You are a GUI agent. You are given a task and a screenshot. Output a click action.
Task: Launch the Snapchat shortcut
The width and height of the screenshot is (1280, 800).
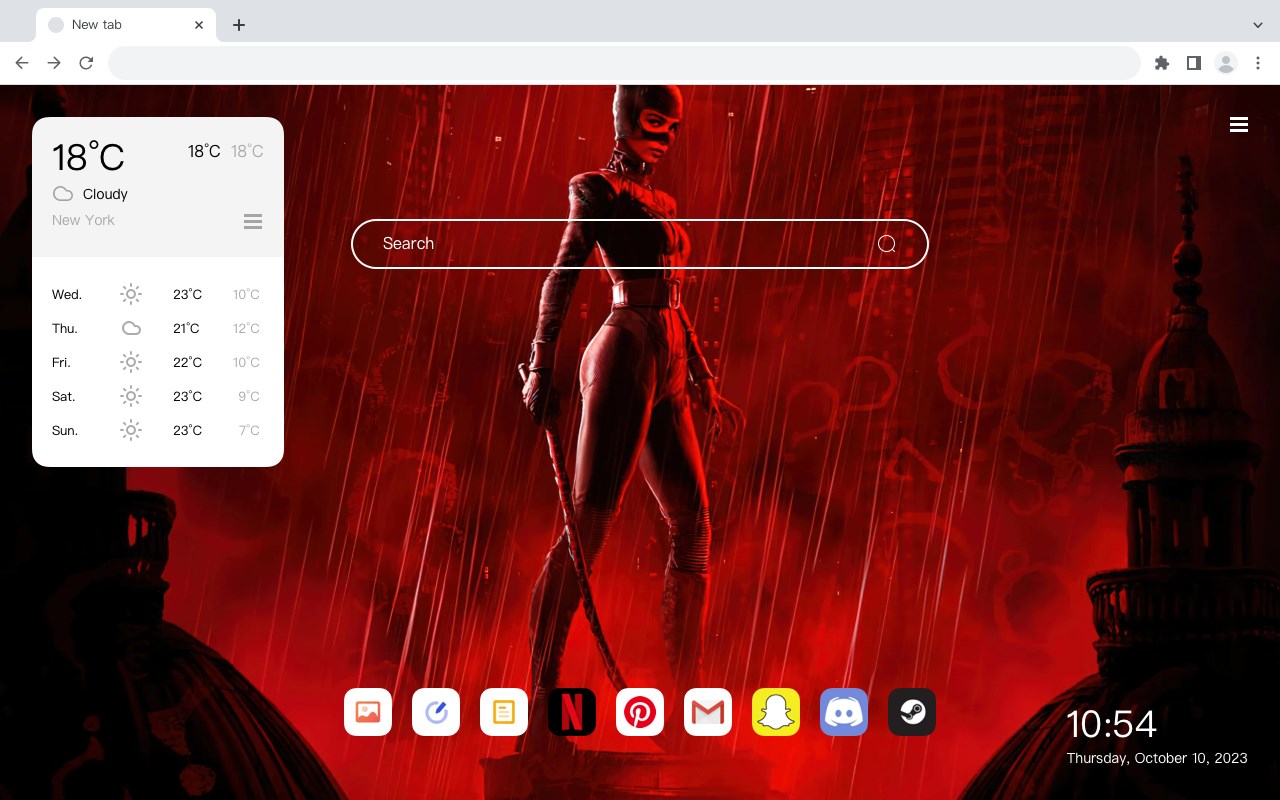point(776,712)
